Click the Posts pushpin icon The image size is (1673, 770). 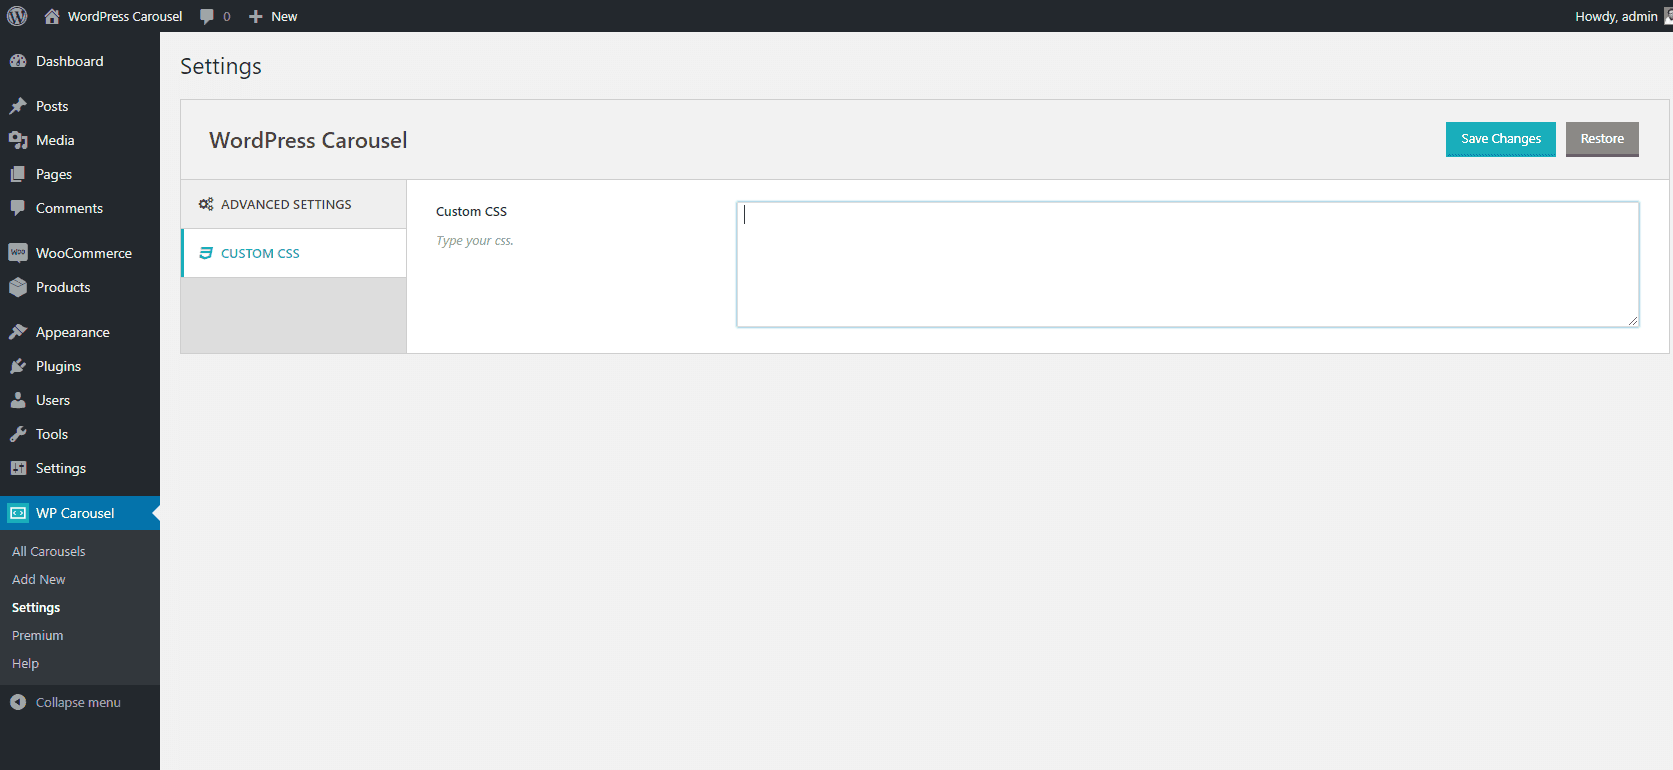[18, 106]
